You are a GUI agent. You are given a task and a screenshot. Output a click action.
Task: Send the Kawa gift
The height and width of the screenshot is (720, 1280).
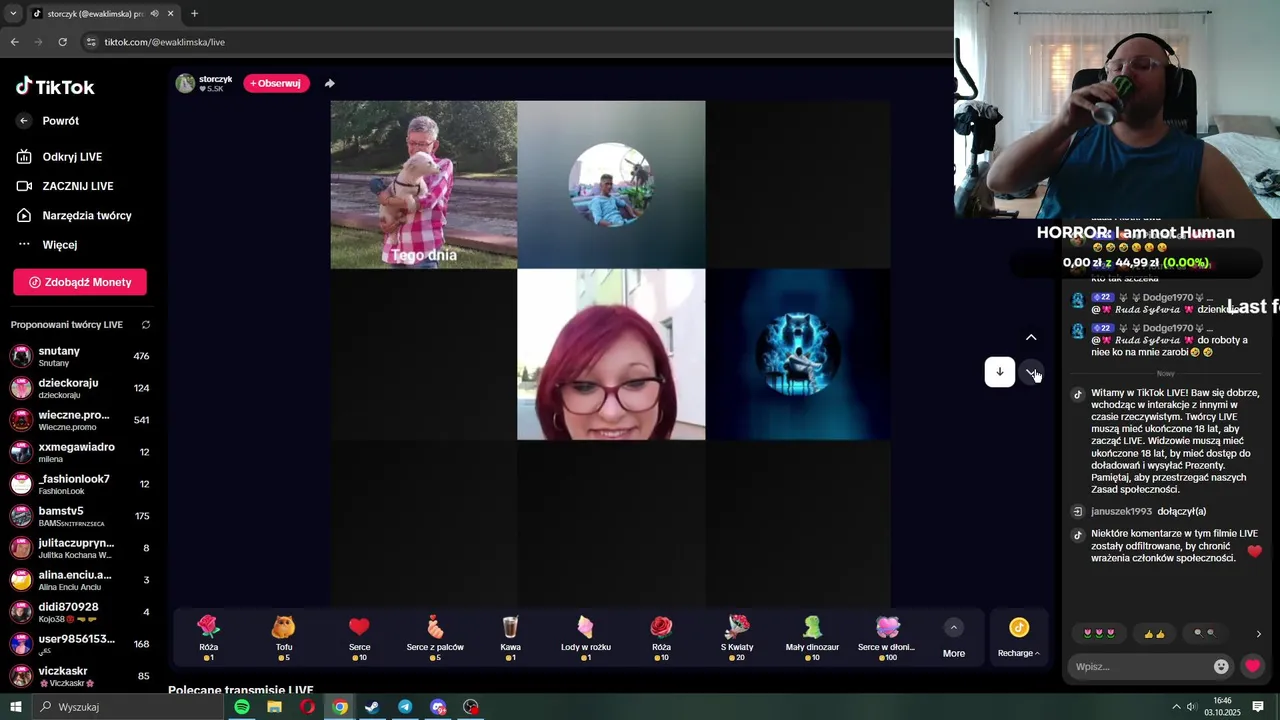coord(510,637)
